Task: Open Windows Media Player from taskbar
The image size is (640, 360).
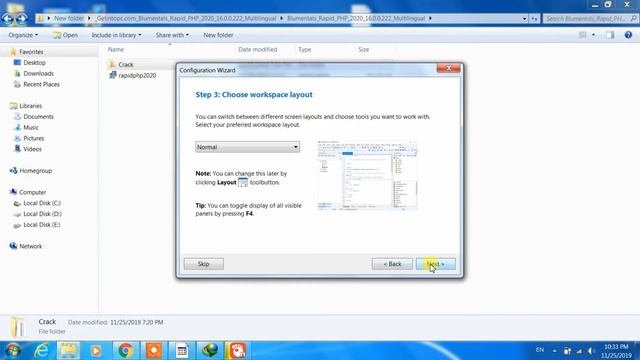Action: point(96,351)
